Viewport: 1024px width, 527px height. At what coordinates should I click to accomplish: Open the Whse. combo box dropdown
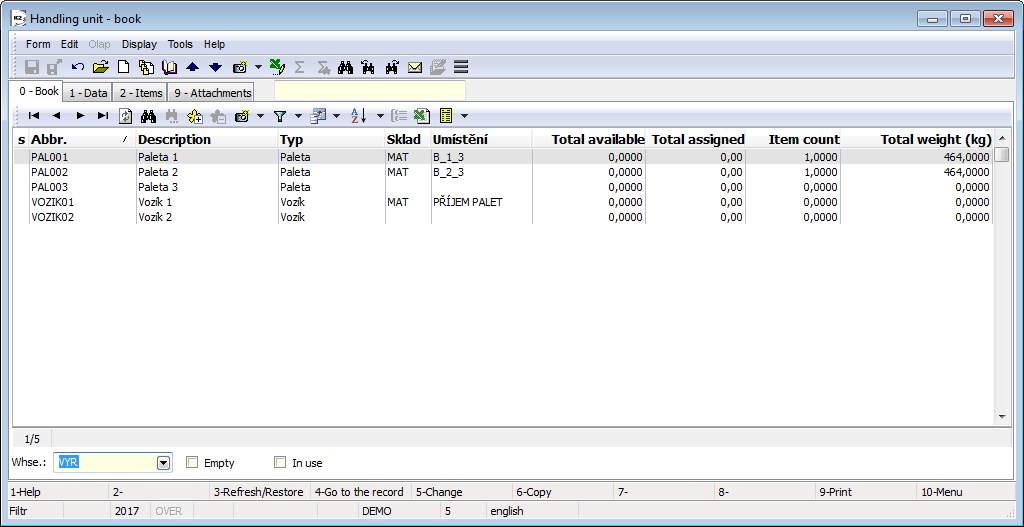pos(164,463)
